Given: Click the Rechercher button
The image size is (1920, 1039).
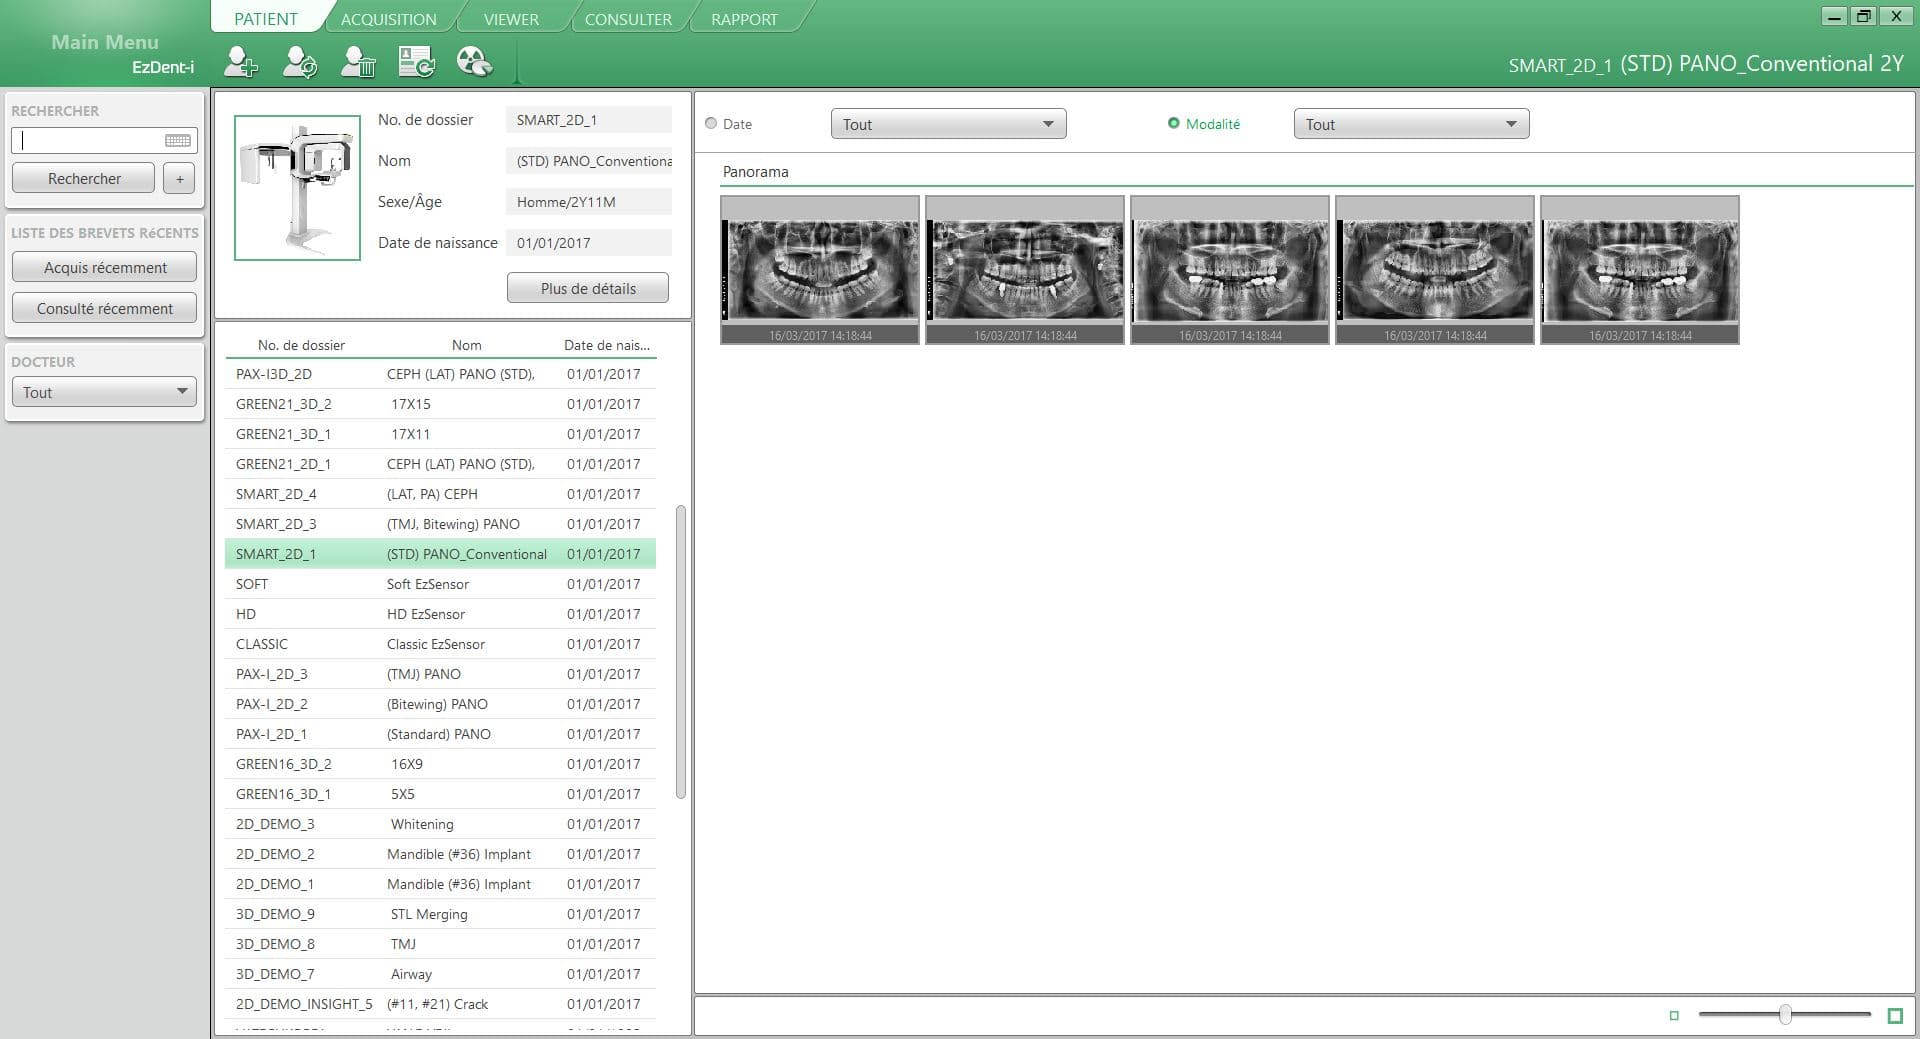Looking at the screenshot, I should (x=84, y=178).
